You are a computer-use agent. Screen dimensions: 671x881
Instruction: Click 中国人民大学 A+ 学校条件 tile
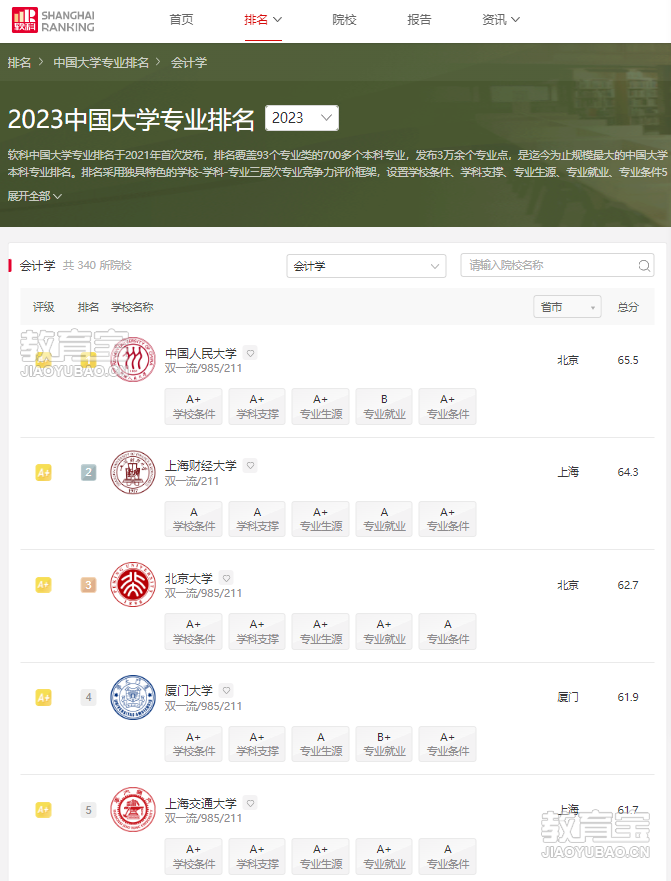[x=194, y=406]
